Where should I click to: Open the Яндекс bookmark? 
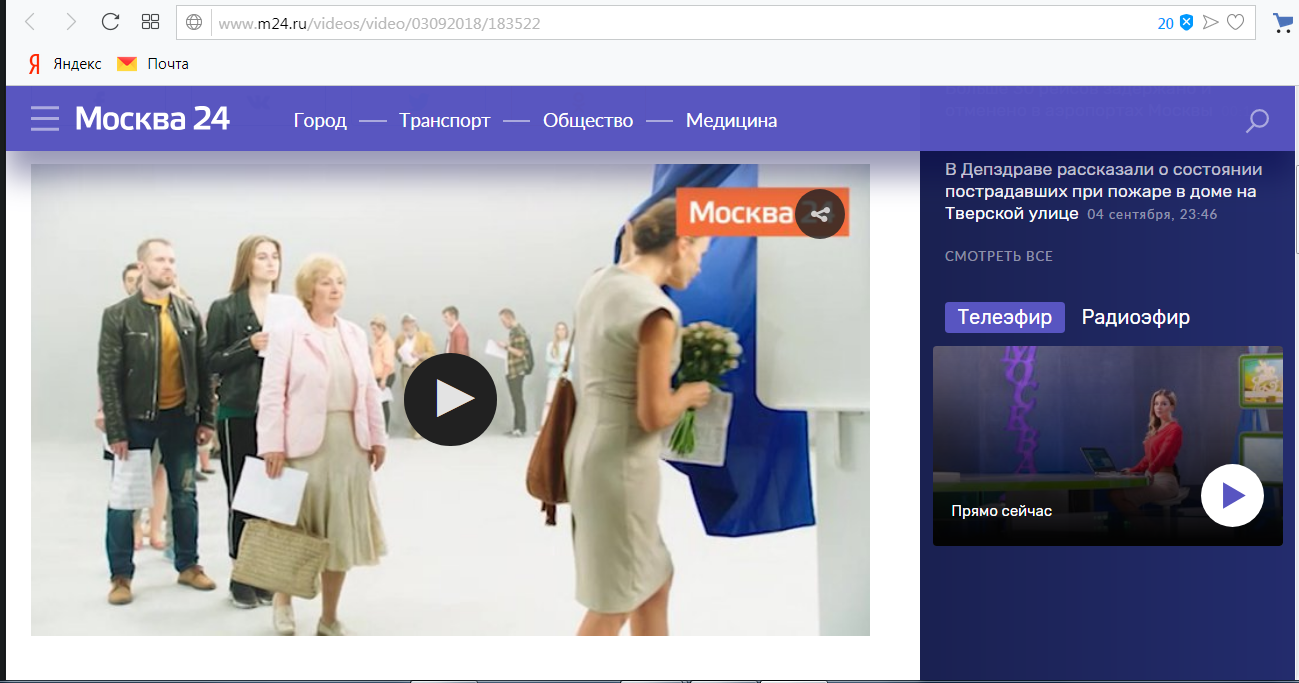(65, 64)
